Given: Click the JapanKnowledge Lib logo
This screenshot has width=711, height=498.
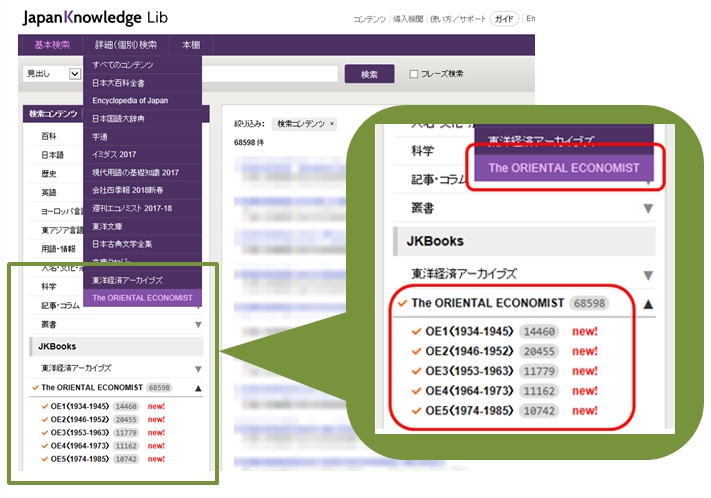Looking at the screenshot, I should [95, 18].
